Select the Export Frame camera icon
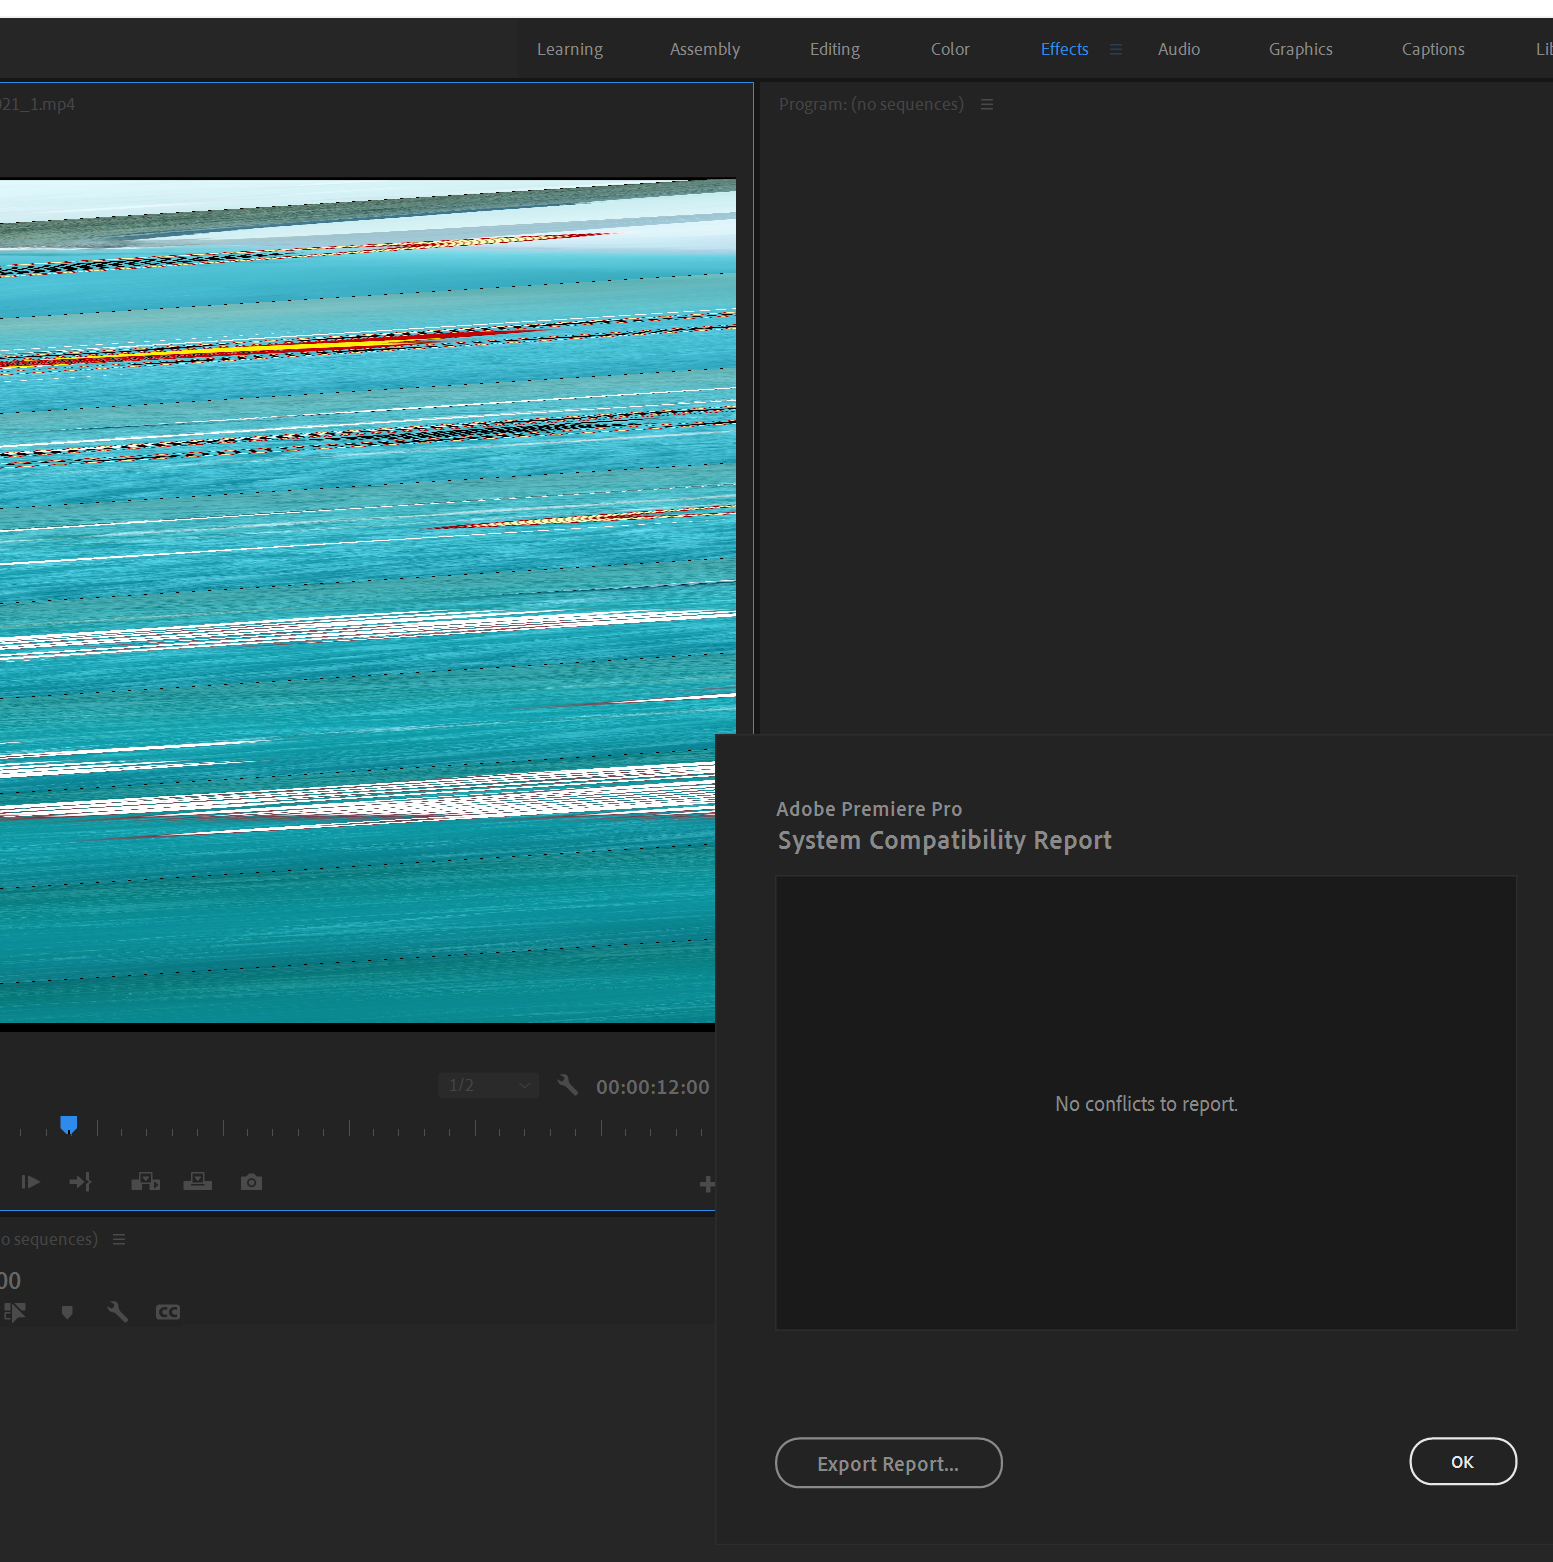Image resolution: width=1553 pixels, height=1562 pixels. 250,1181
